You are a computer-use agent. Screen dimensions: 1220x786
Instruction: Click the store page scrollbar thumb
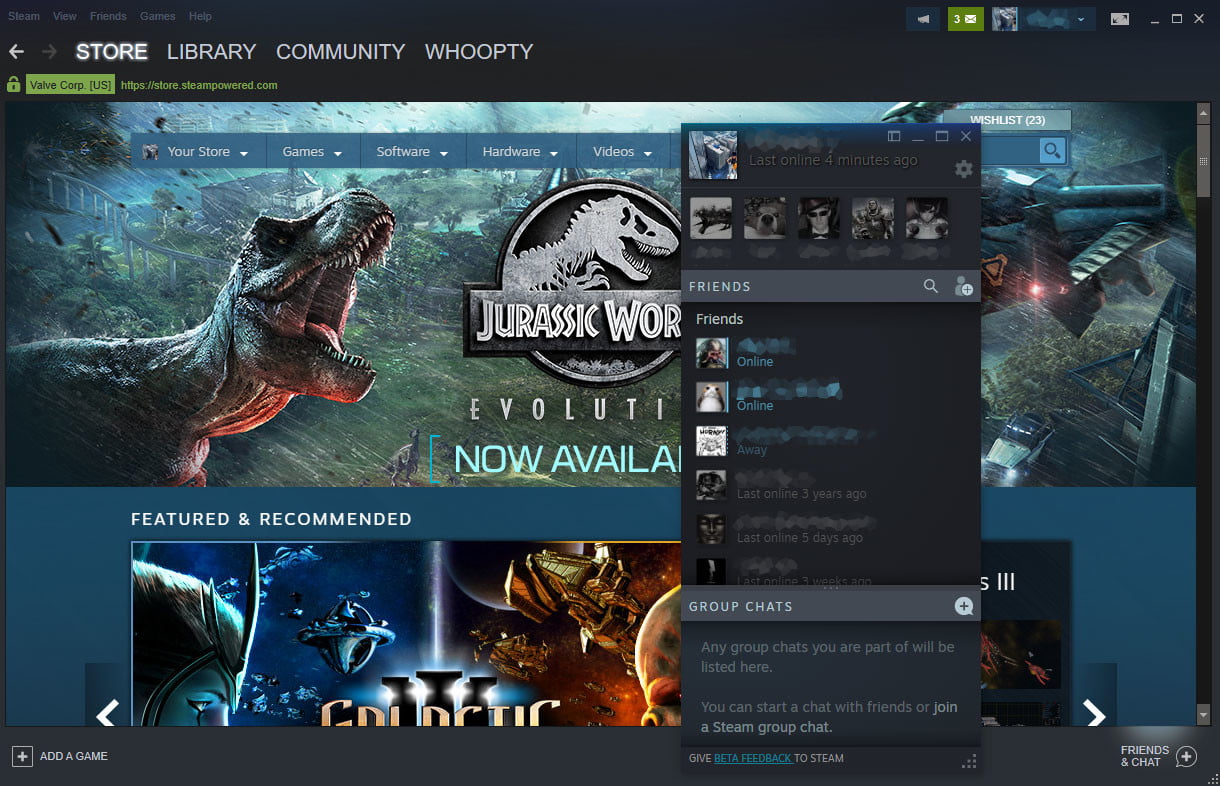(1203, 160)
